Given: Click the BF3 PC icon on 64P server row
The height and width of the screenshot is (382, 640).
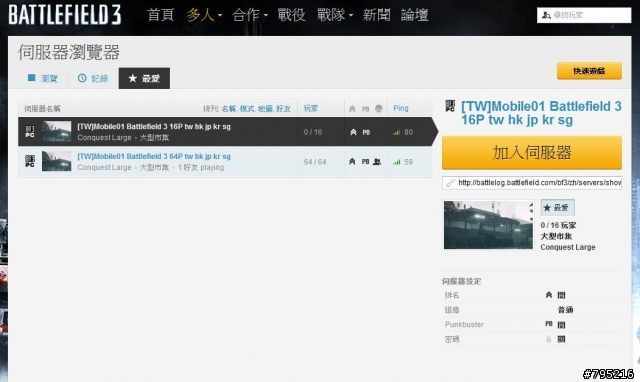Looking at the screenshot, I should click(x=30, y=161).
